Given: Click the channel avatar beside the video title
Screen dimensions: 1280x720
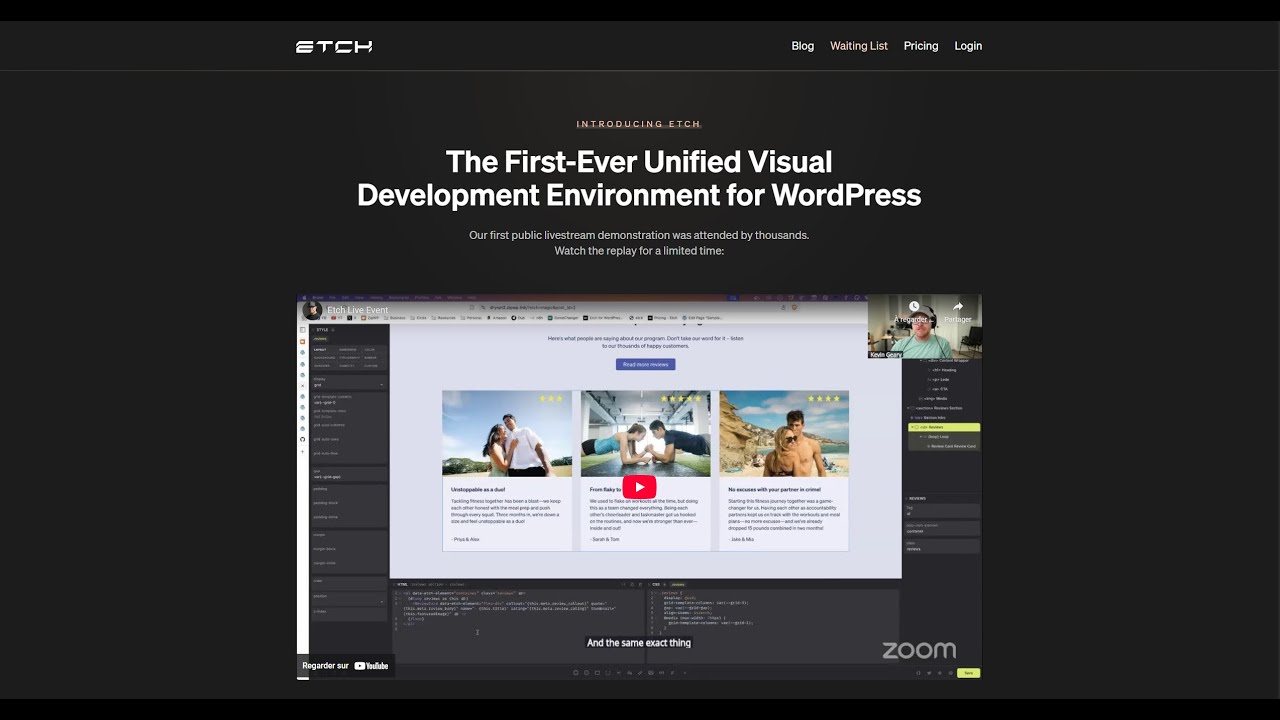Looking at the screenshot, I should pyautogui.click(x=312, y=310).
